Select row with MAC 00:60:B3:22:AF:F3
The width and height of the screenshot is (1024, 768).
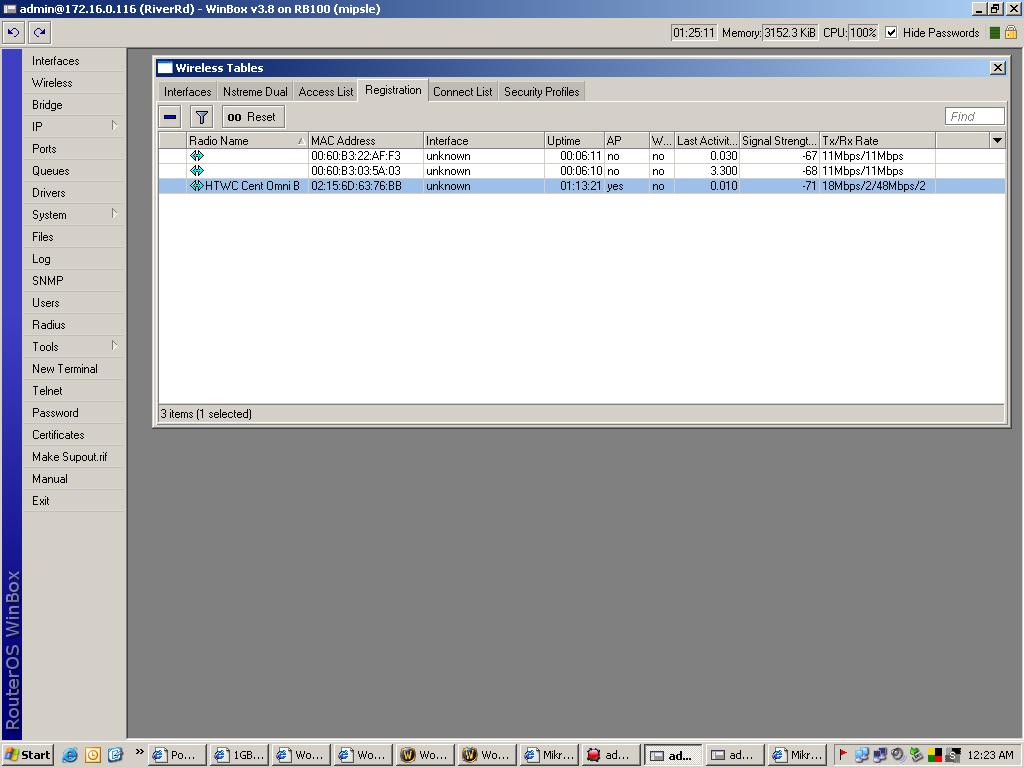click(581, 156)
